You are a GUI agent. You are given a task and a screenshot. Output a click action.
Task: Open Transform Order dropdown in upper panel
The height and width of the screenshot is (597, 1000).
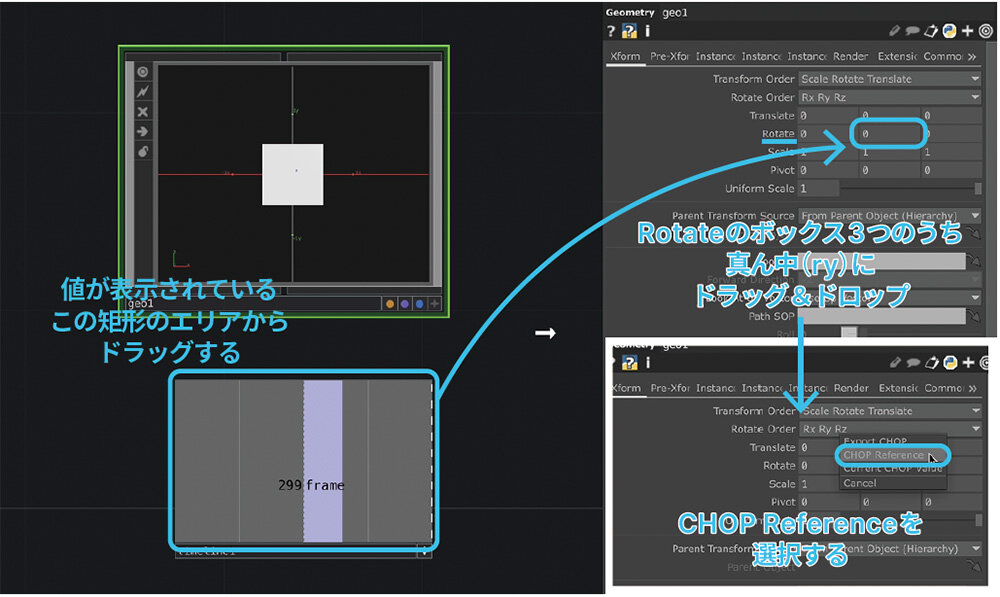click(890, 79)
